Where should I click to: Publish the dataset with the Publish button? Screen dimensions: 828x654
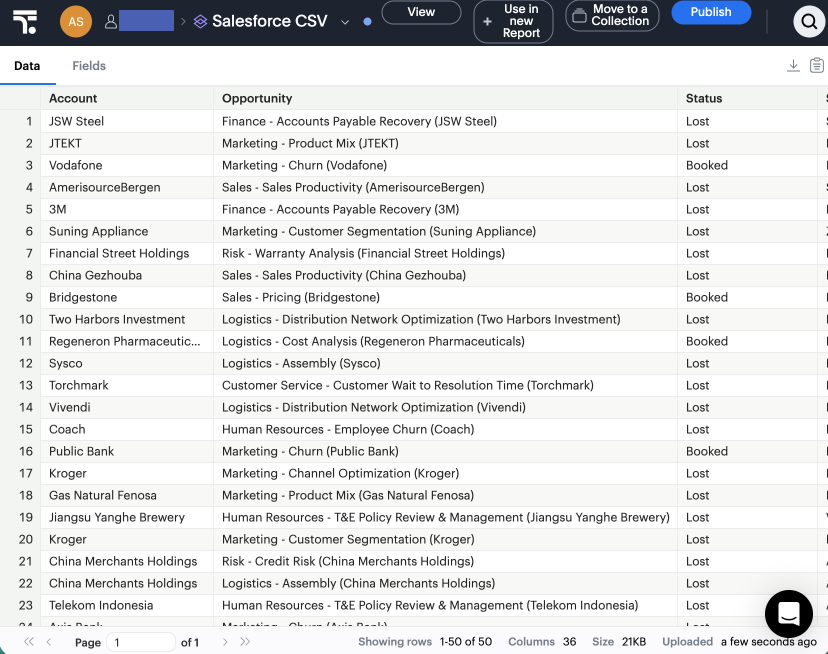pyautogui.click(x=711, y=12)
